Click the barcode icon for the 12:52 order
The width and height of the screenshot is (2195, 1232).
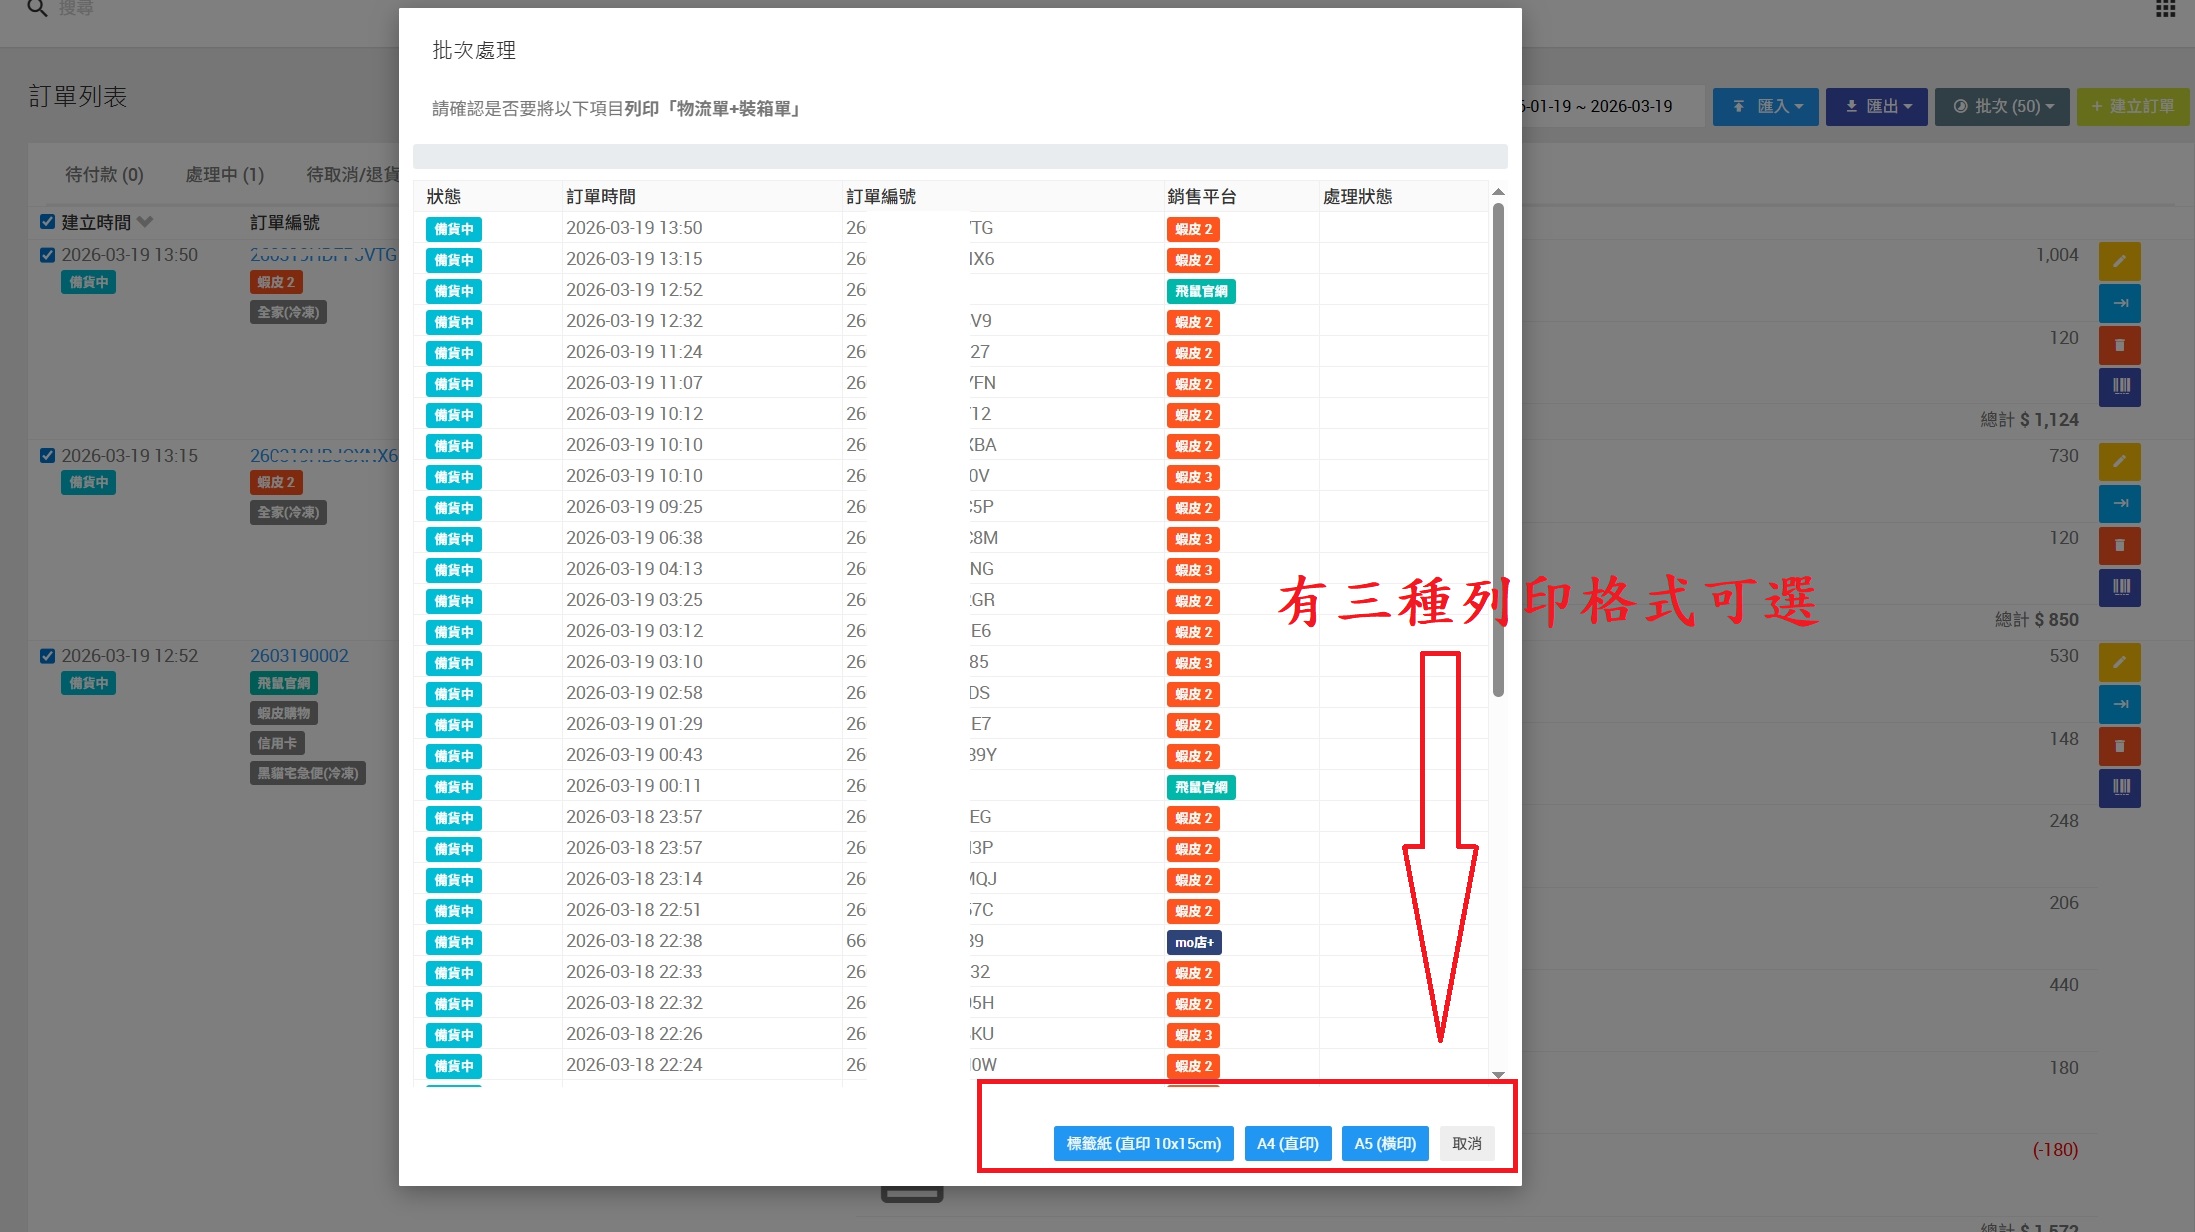click(x=2119, y=788)
